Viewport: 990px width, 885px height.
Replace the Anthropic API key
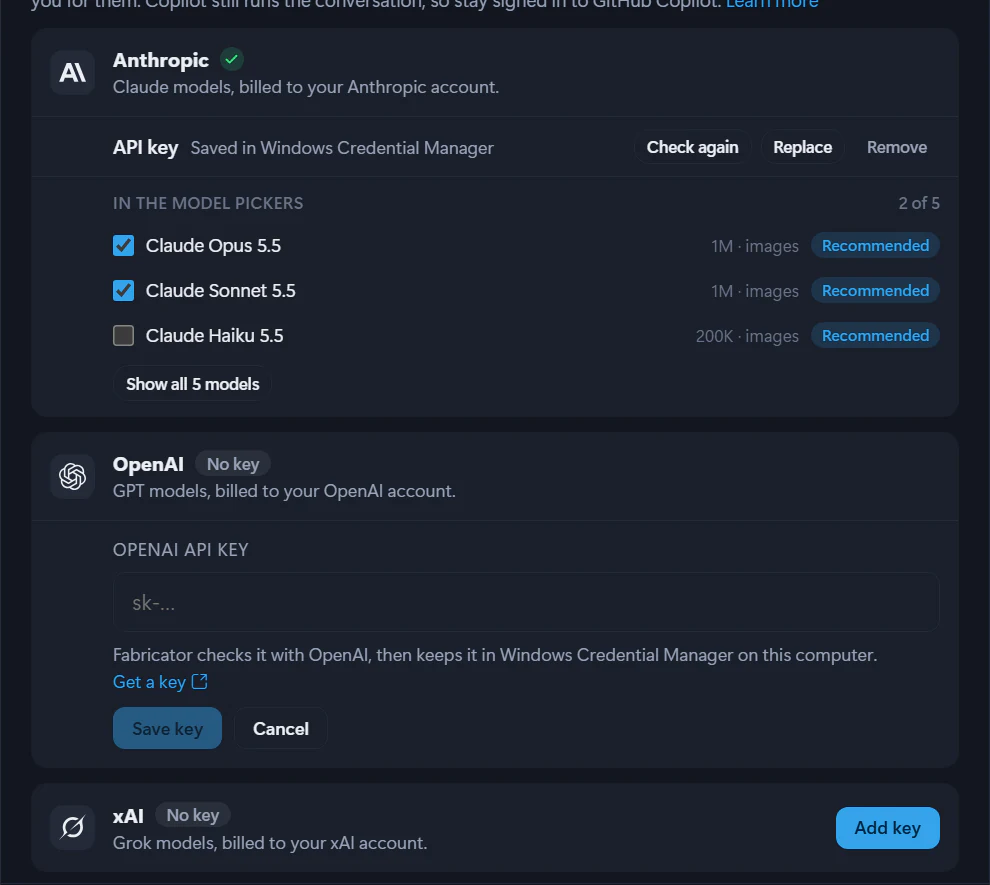(802, 147)
